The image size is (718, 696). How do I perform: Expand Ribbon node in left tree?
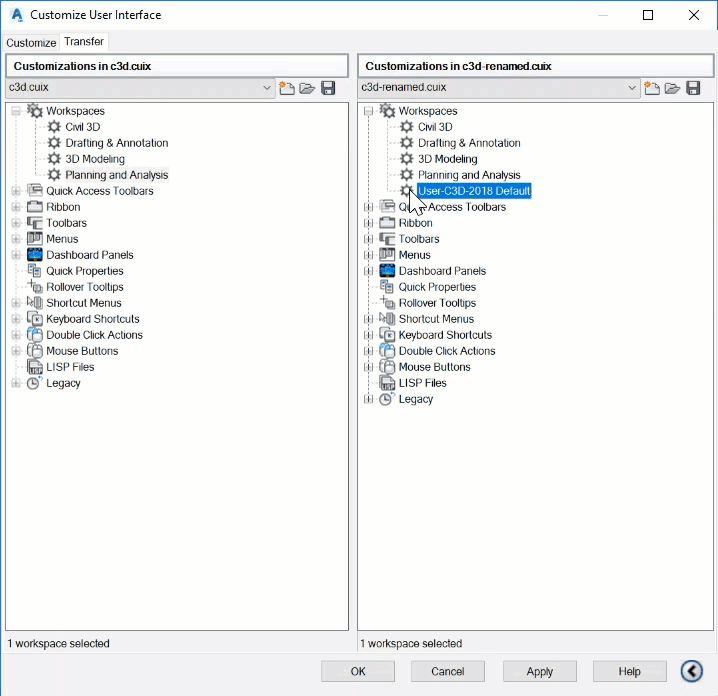point(16,207)
